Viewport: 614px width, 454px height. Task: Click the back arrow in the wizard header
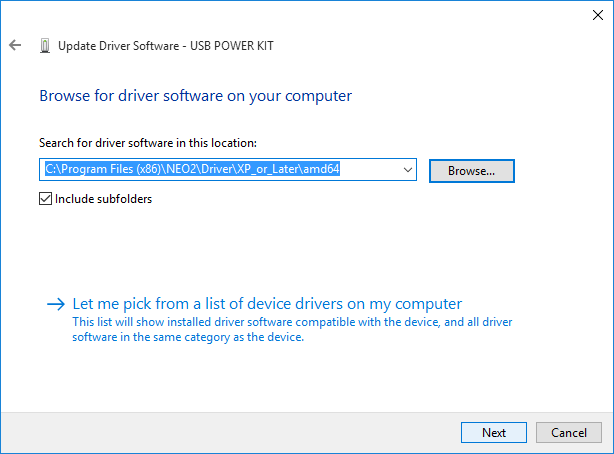pyautogui.click(x=15, y=45)
